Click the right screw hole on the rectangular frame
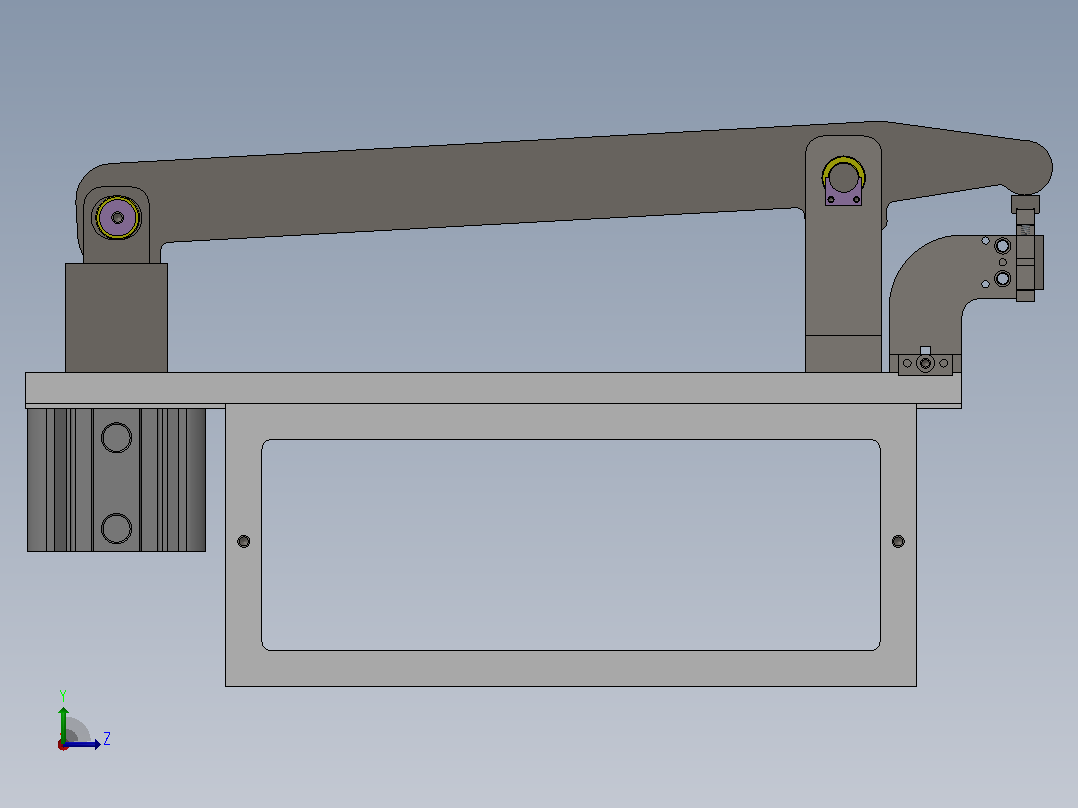This screenshot has height=808, width=1078. click(898, 541)
